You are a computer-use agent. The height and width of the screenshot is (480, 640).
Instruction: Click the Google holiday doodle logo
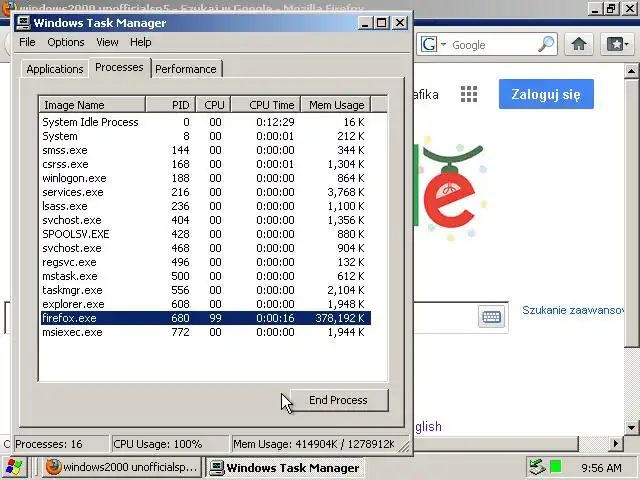tap(450, 190)
